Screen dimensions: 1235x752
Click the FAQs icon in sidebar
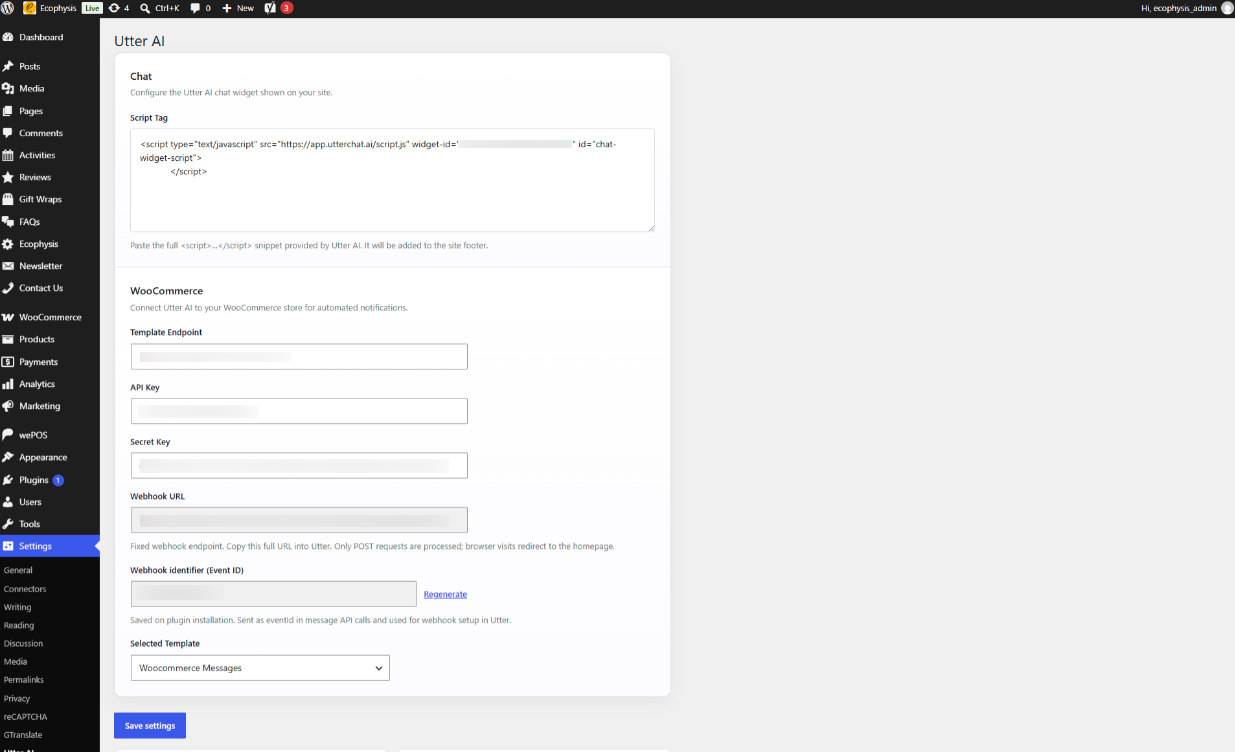pos(9,222)
